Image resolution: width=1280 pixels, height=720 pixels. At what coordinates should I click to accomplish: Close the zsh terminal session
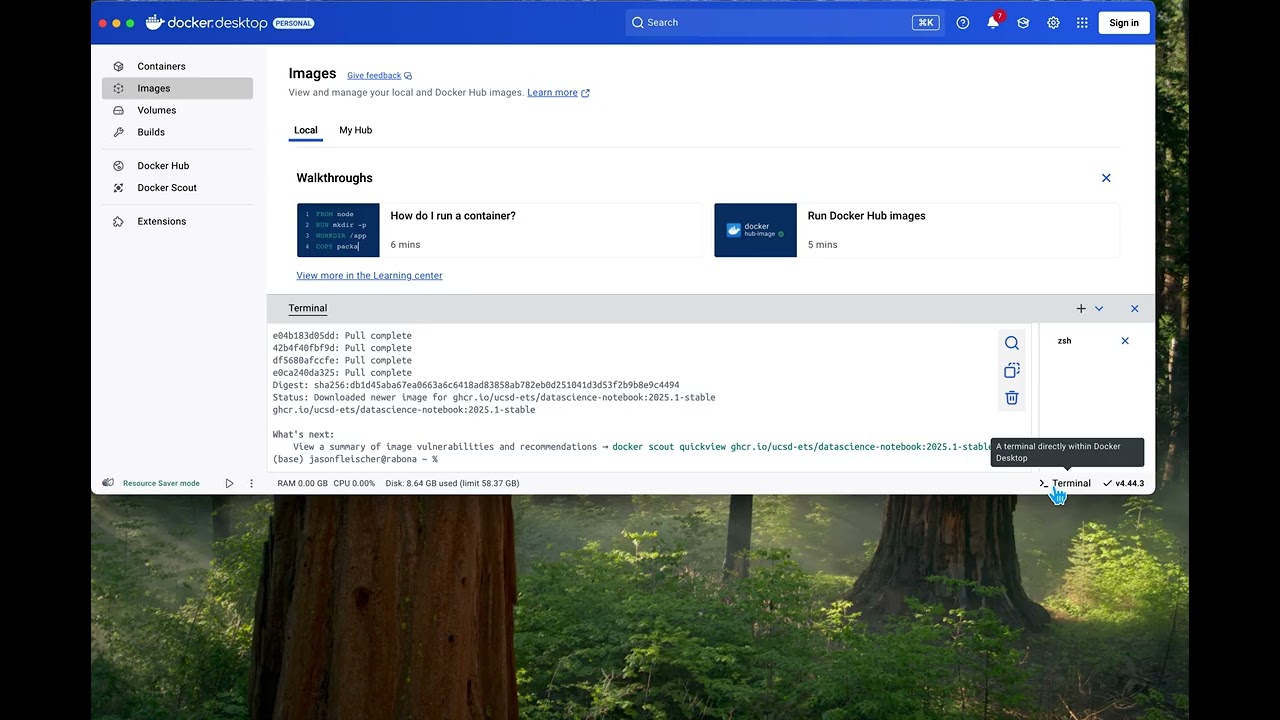(x=1125, y=341)
